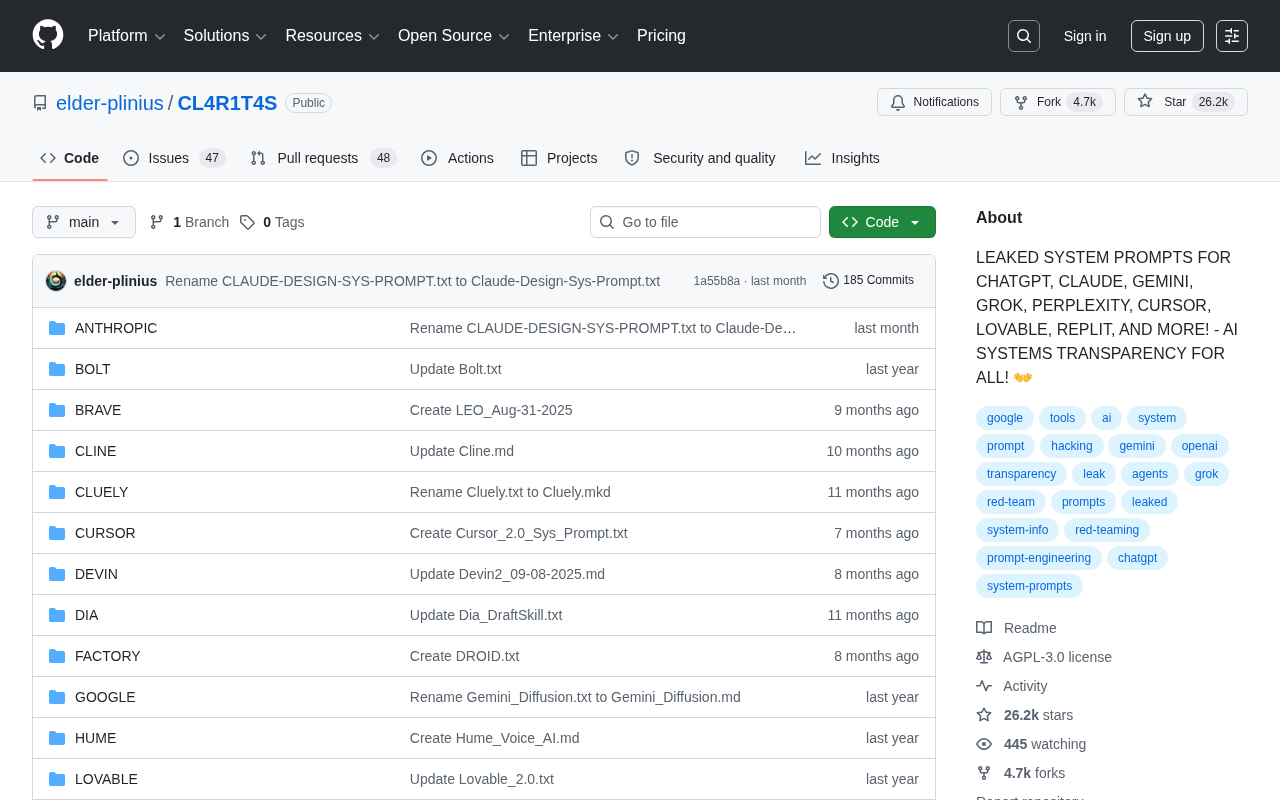Click the ANTHROPIC folder icon
Viewport: 1280px width, 800px height.
pyautogui.click(x=57, y=328)
